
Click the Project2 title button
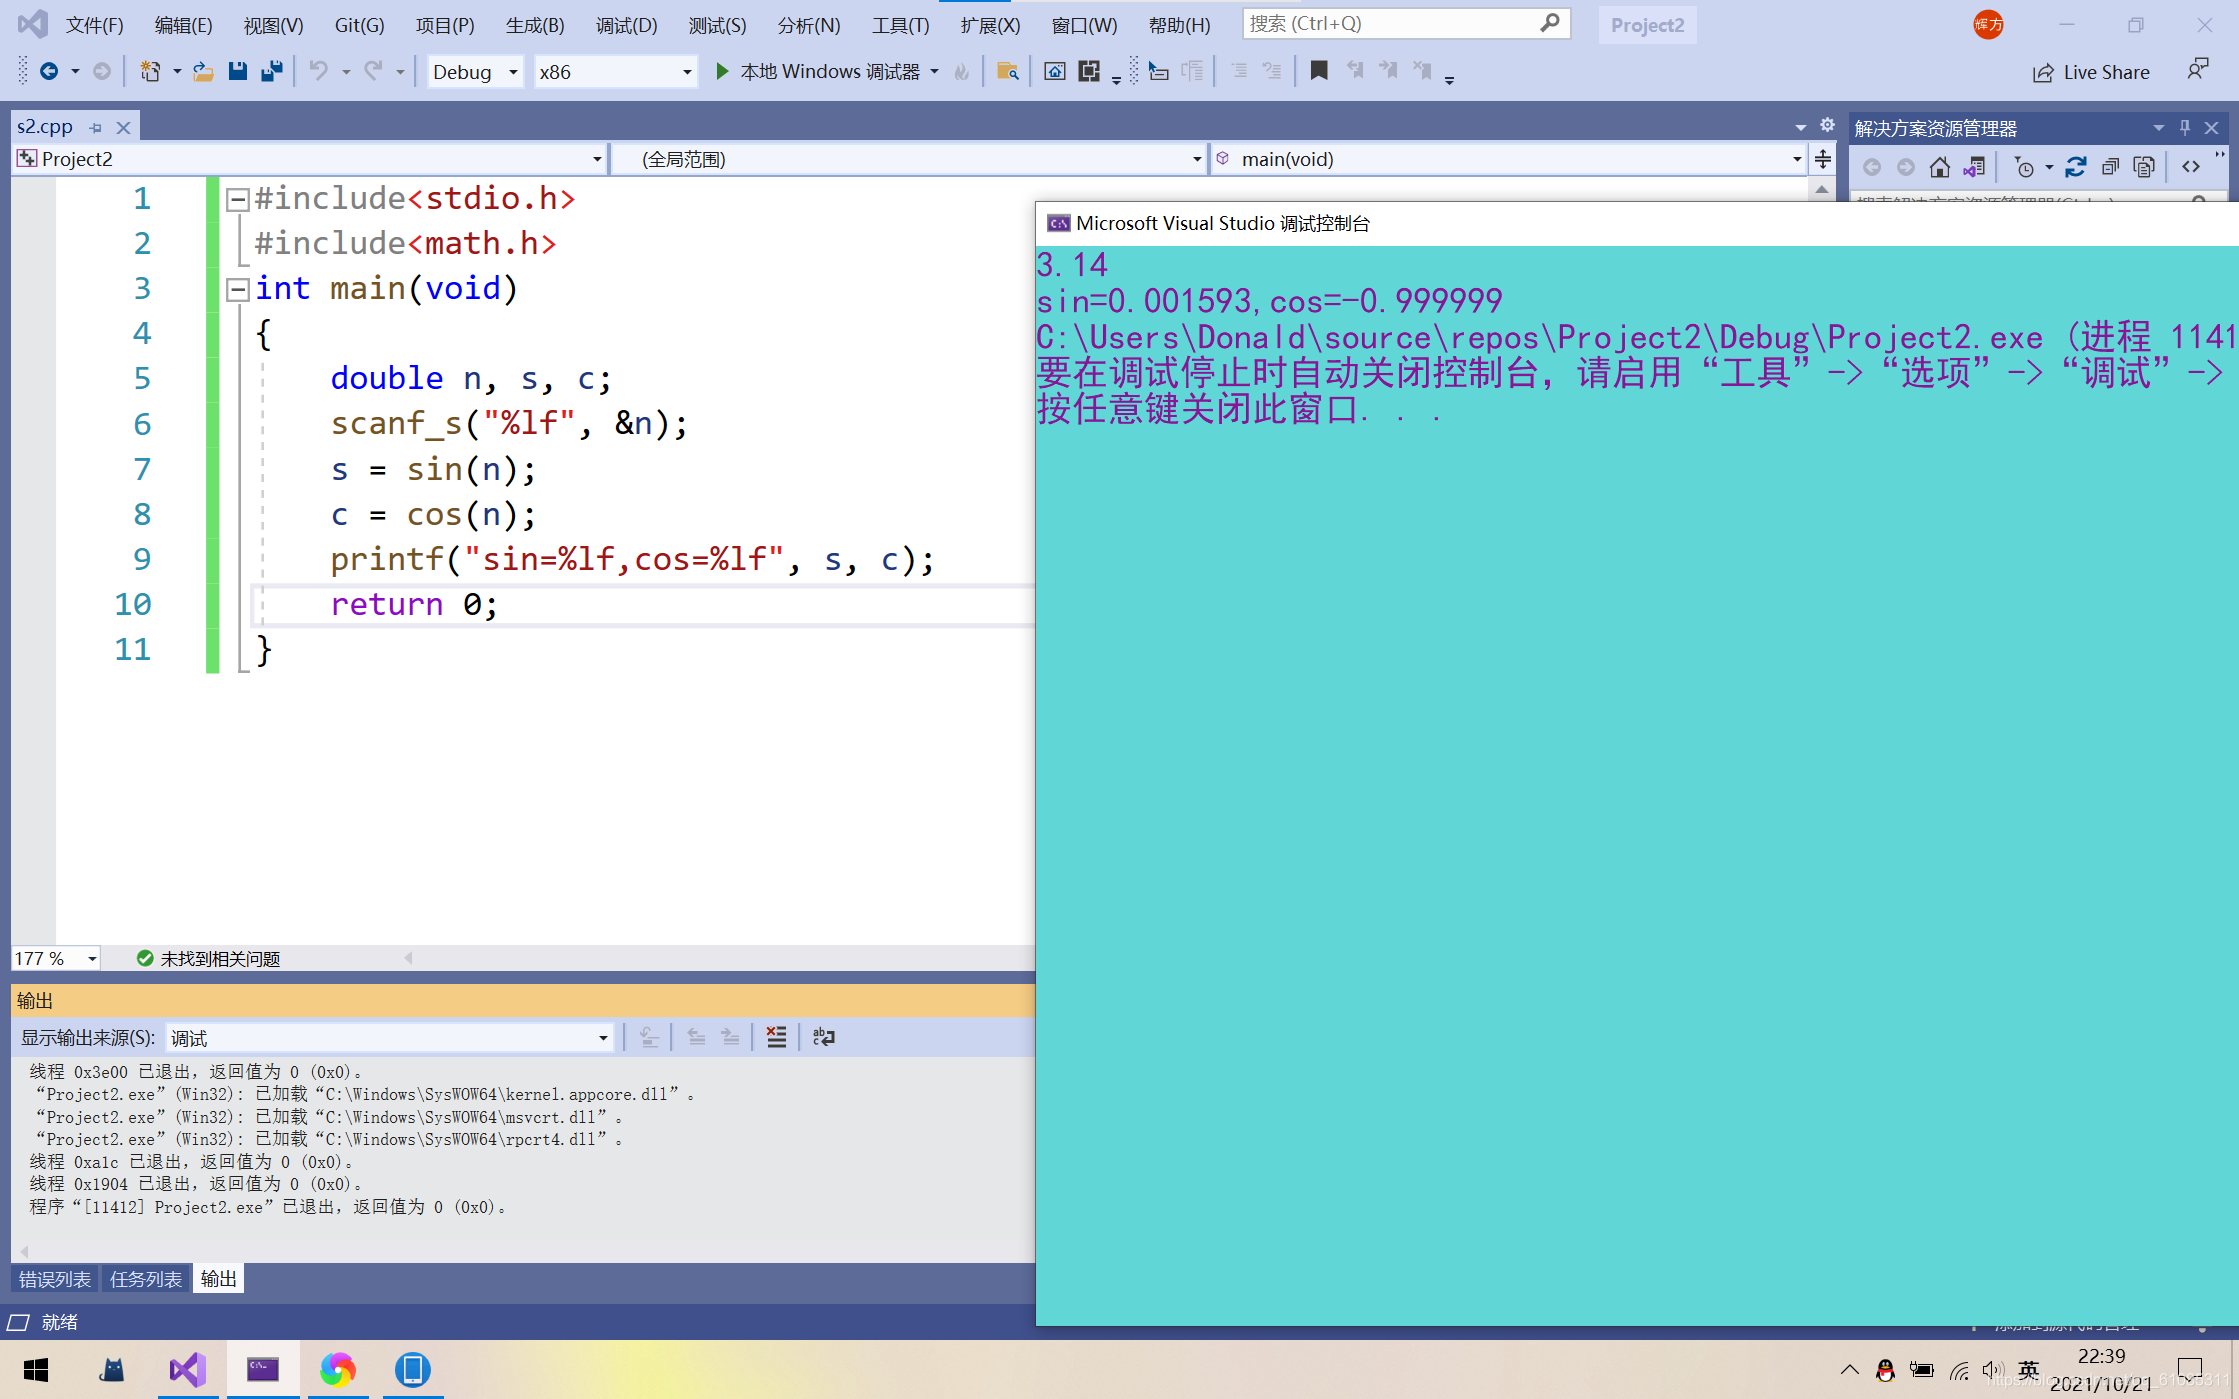click(1647, 25)
